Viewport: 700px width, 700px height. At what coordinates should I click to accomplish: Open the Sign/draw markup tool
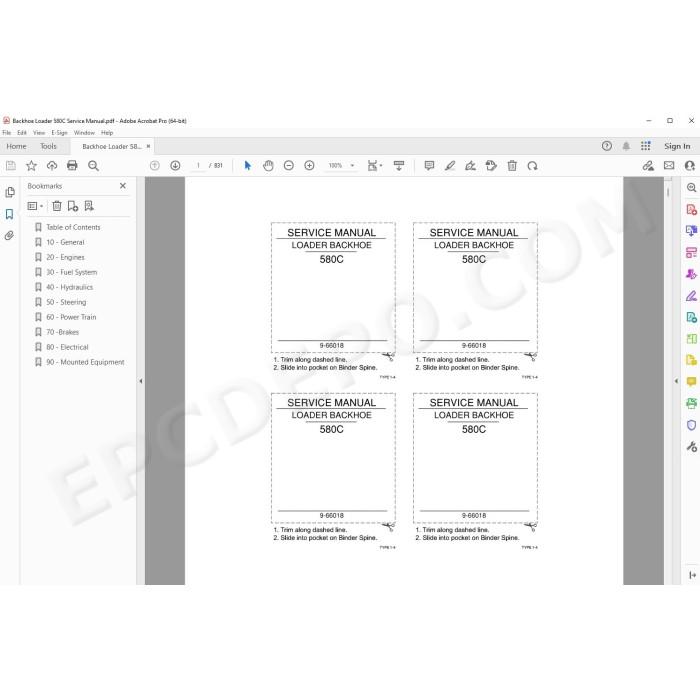(470, 166)
